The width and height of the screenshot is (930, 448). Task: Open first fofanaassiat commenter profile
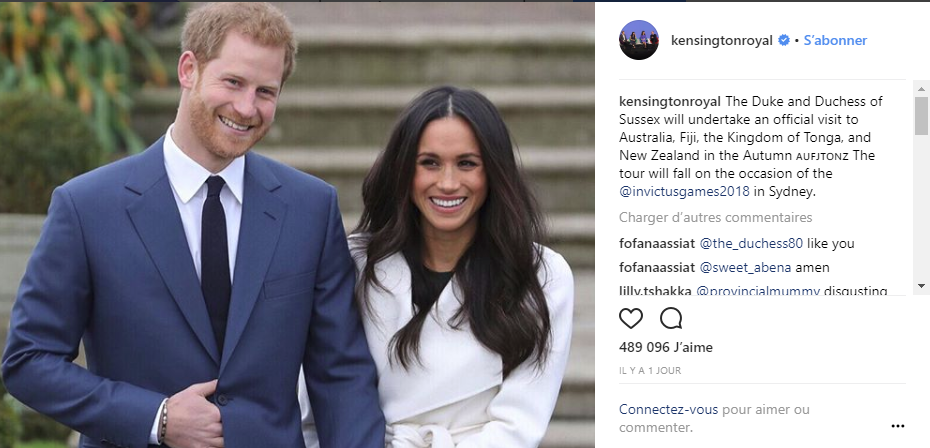(657, 243)
